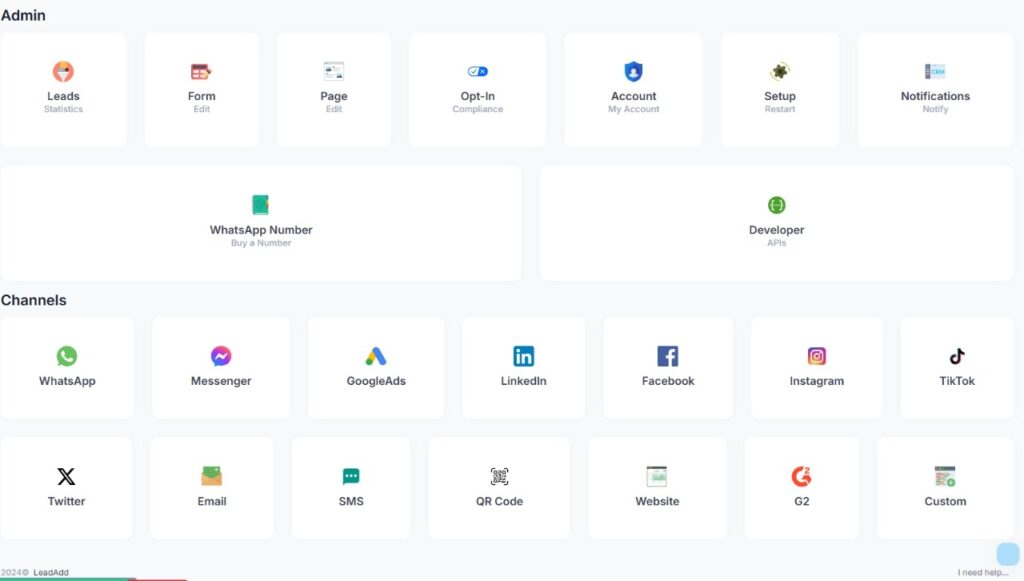Select the LinkedIn channel icon

coord(523,356)
